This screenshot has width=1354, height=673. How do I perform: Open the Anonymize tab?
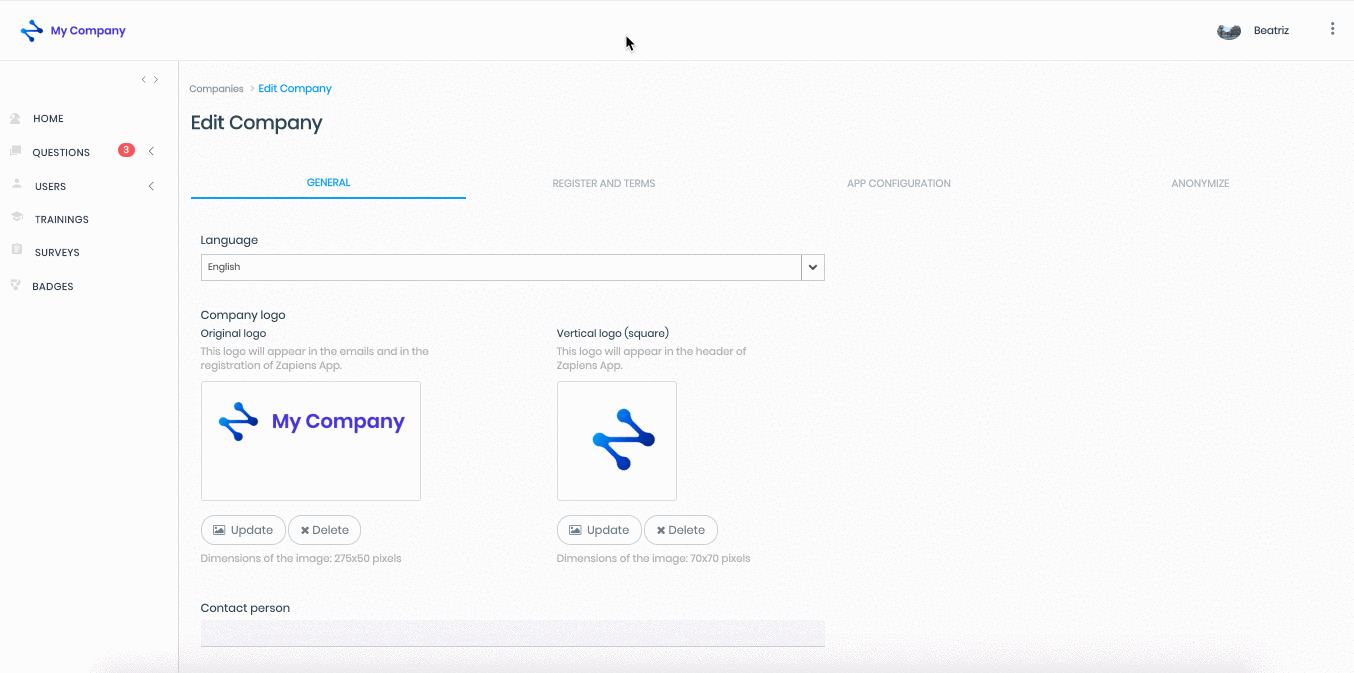pos(1200,183)
